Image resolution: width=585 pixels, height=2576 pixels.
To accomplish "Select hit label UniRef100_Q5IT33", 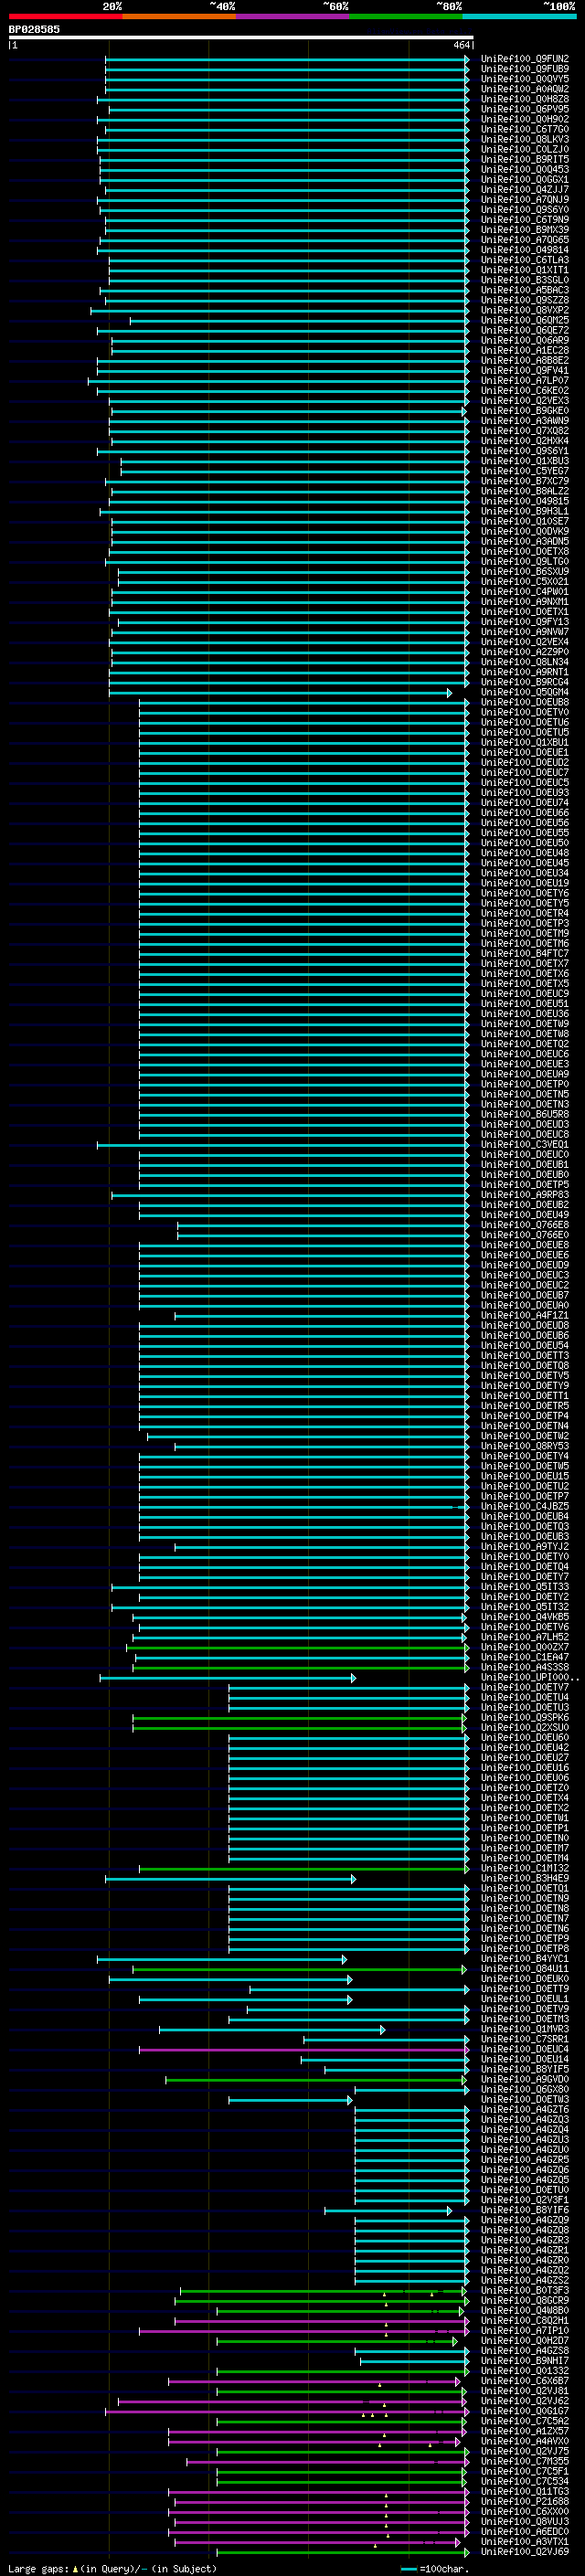I will coord(525,1587).
